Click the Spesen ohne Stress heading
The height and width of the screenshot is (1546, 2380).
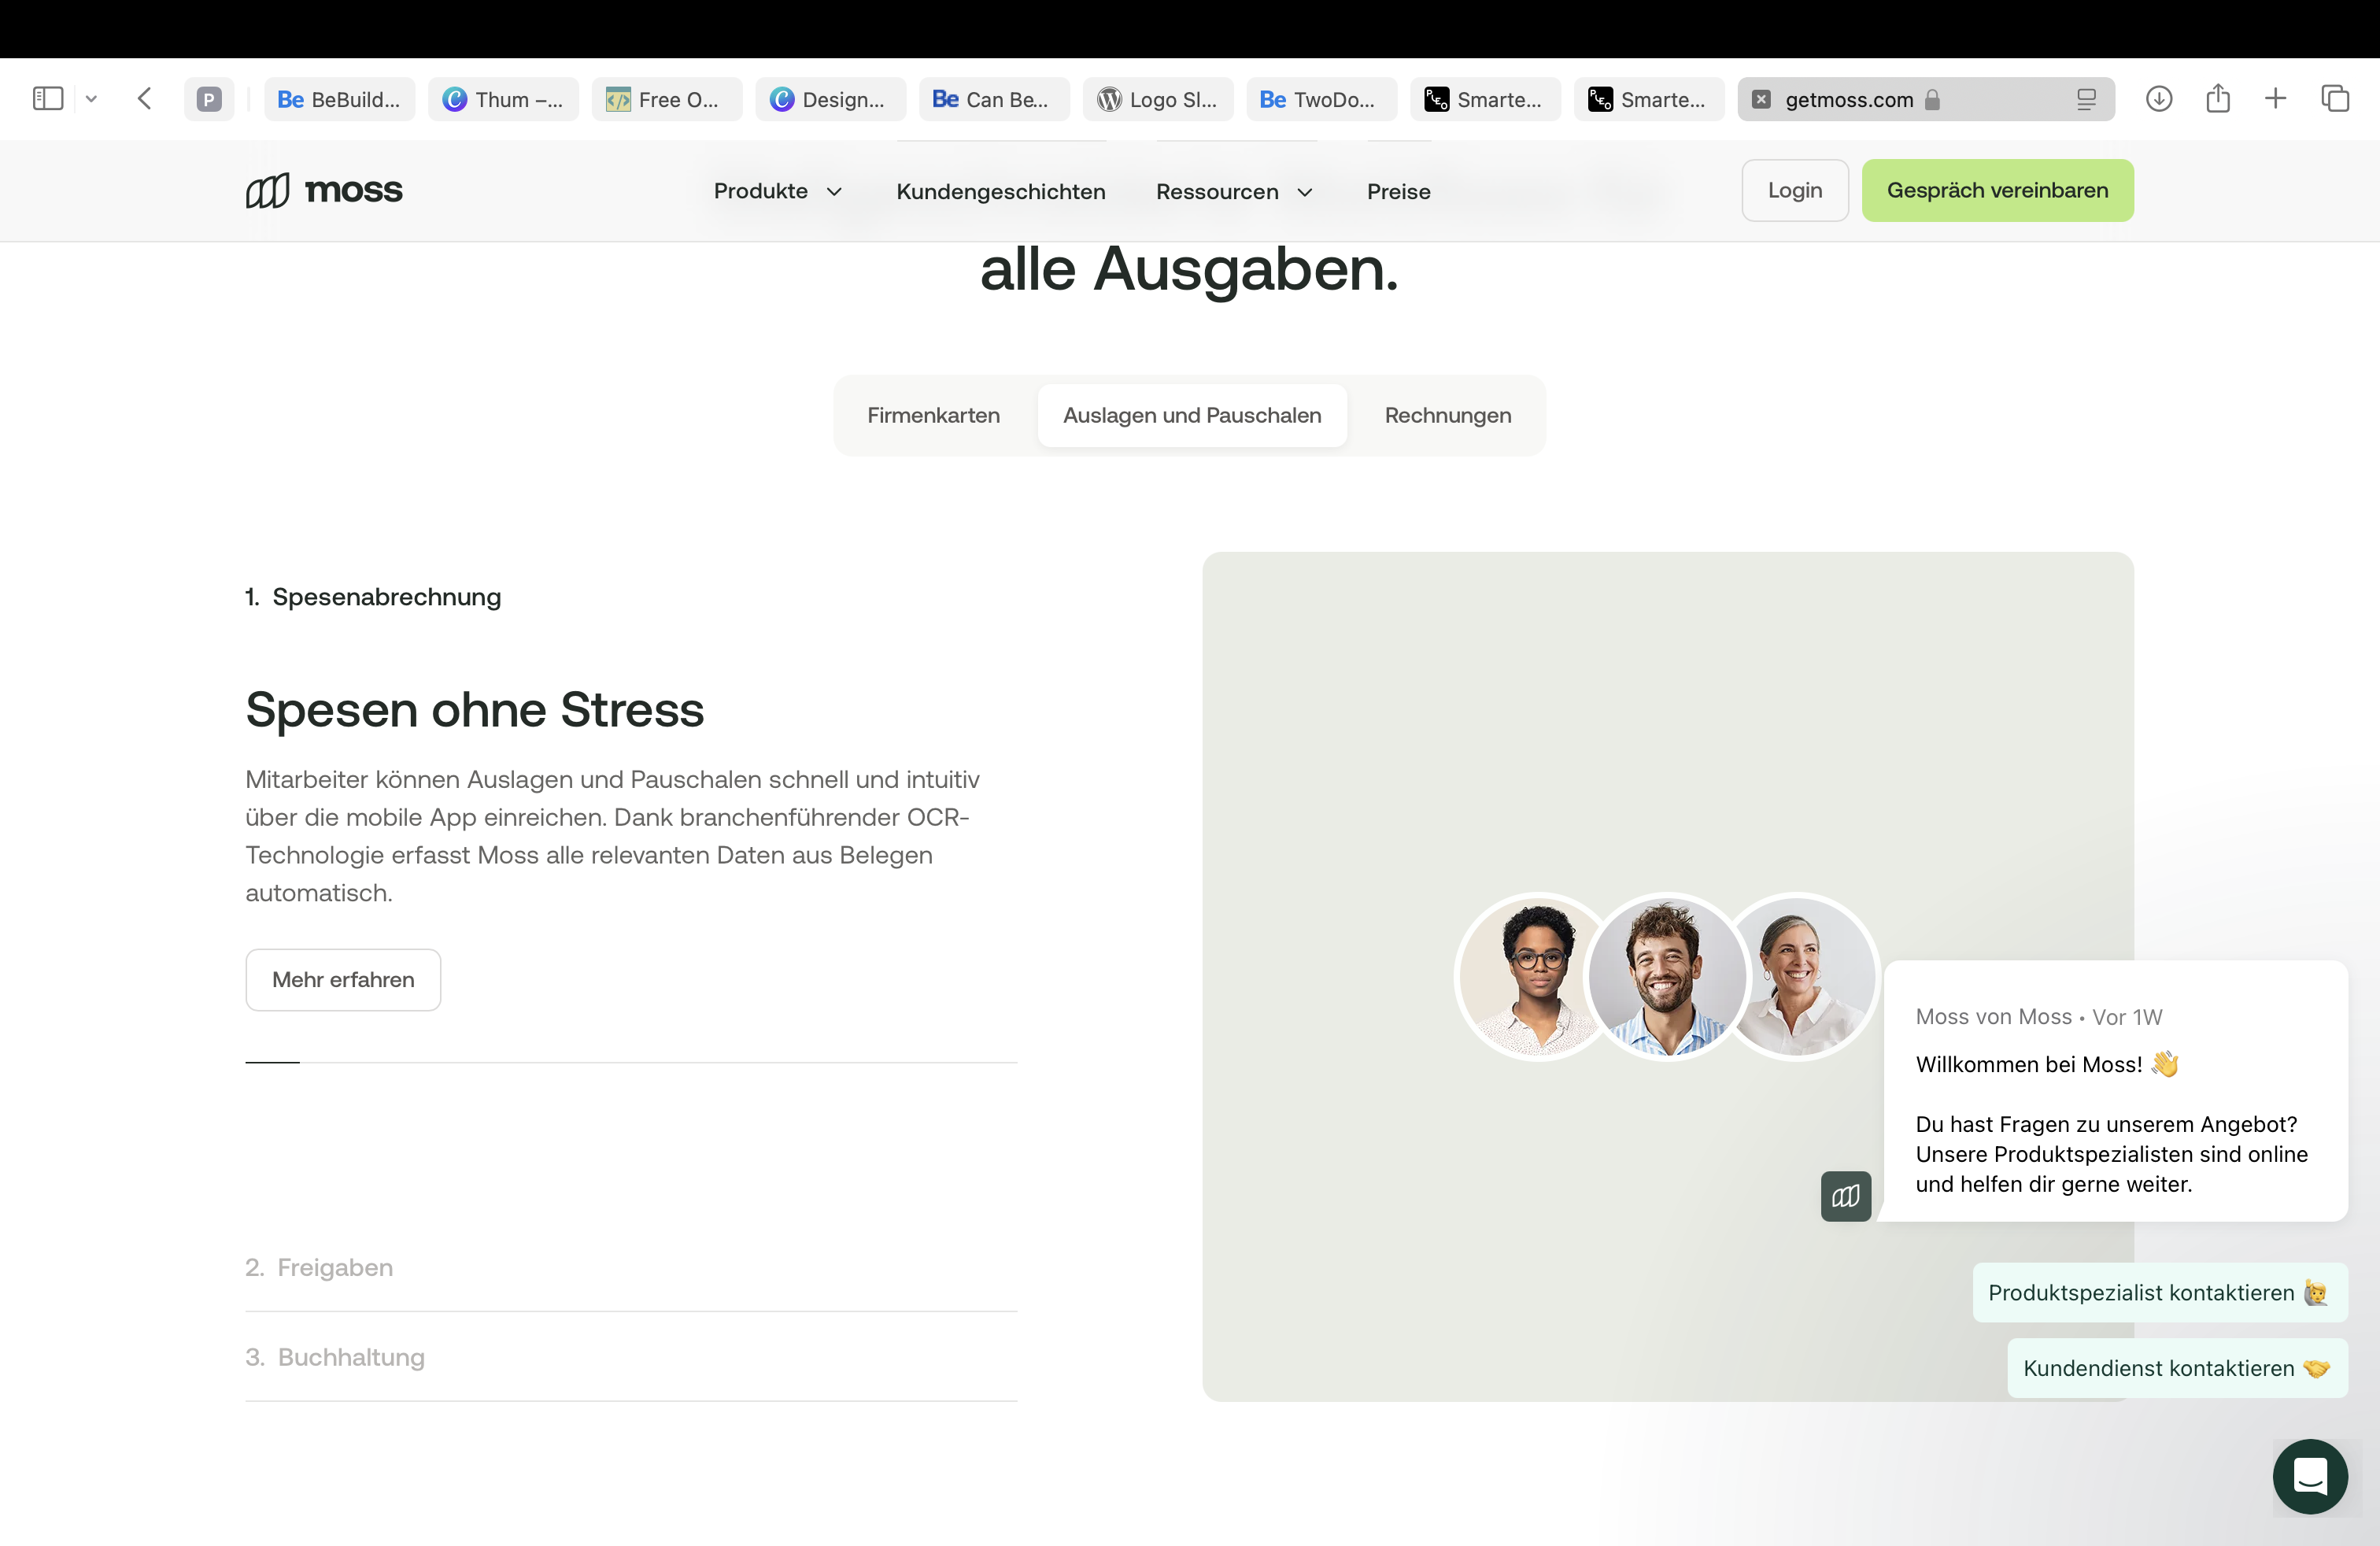point(475,709)
